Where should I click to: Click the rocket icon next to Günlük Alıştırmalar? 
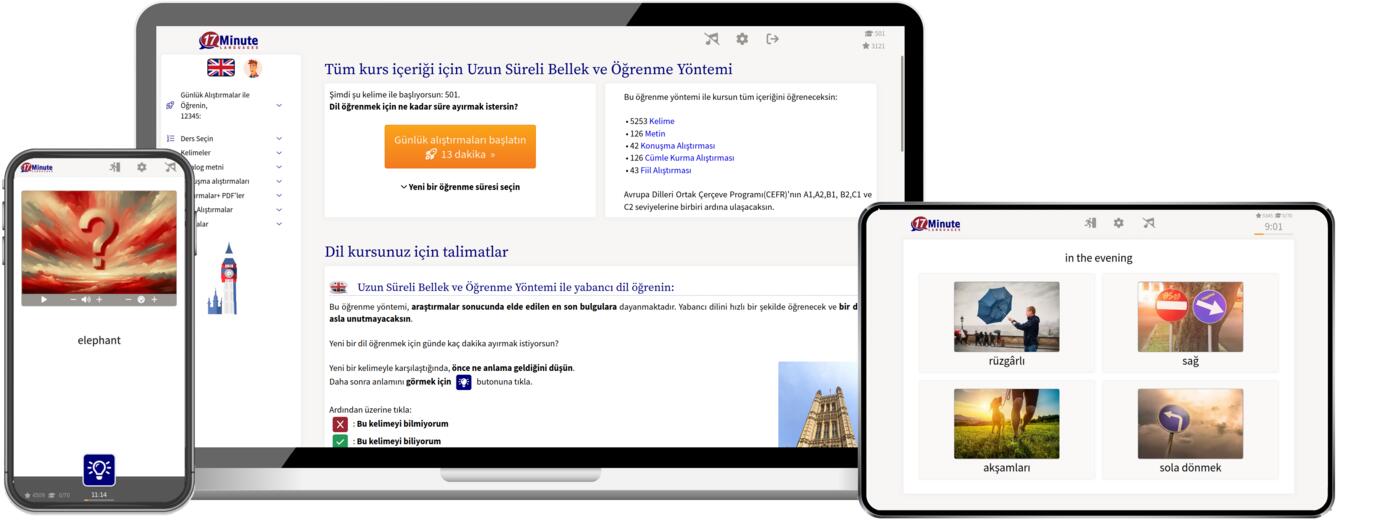coord(171,105)
